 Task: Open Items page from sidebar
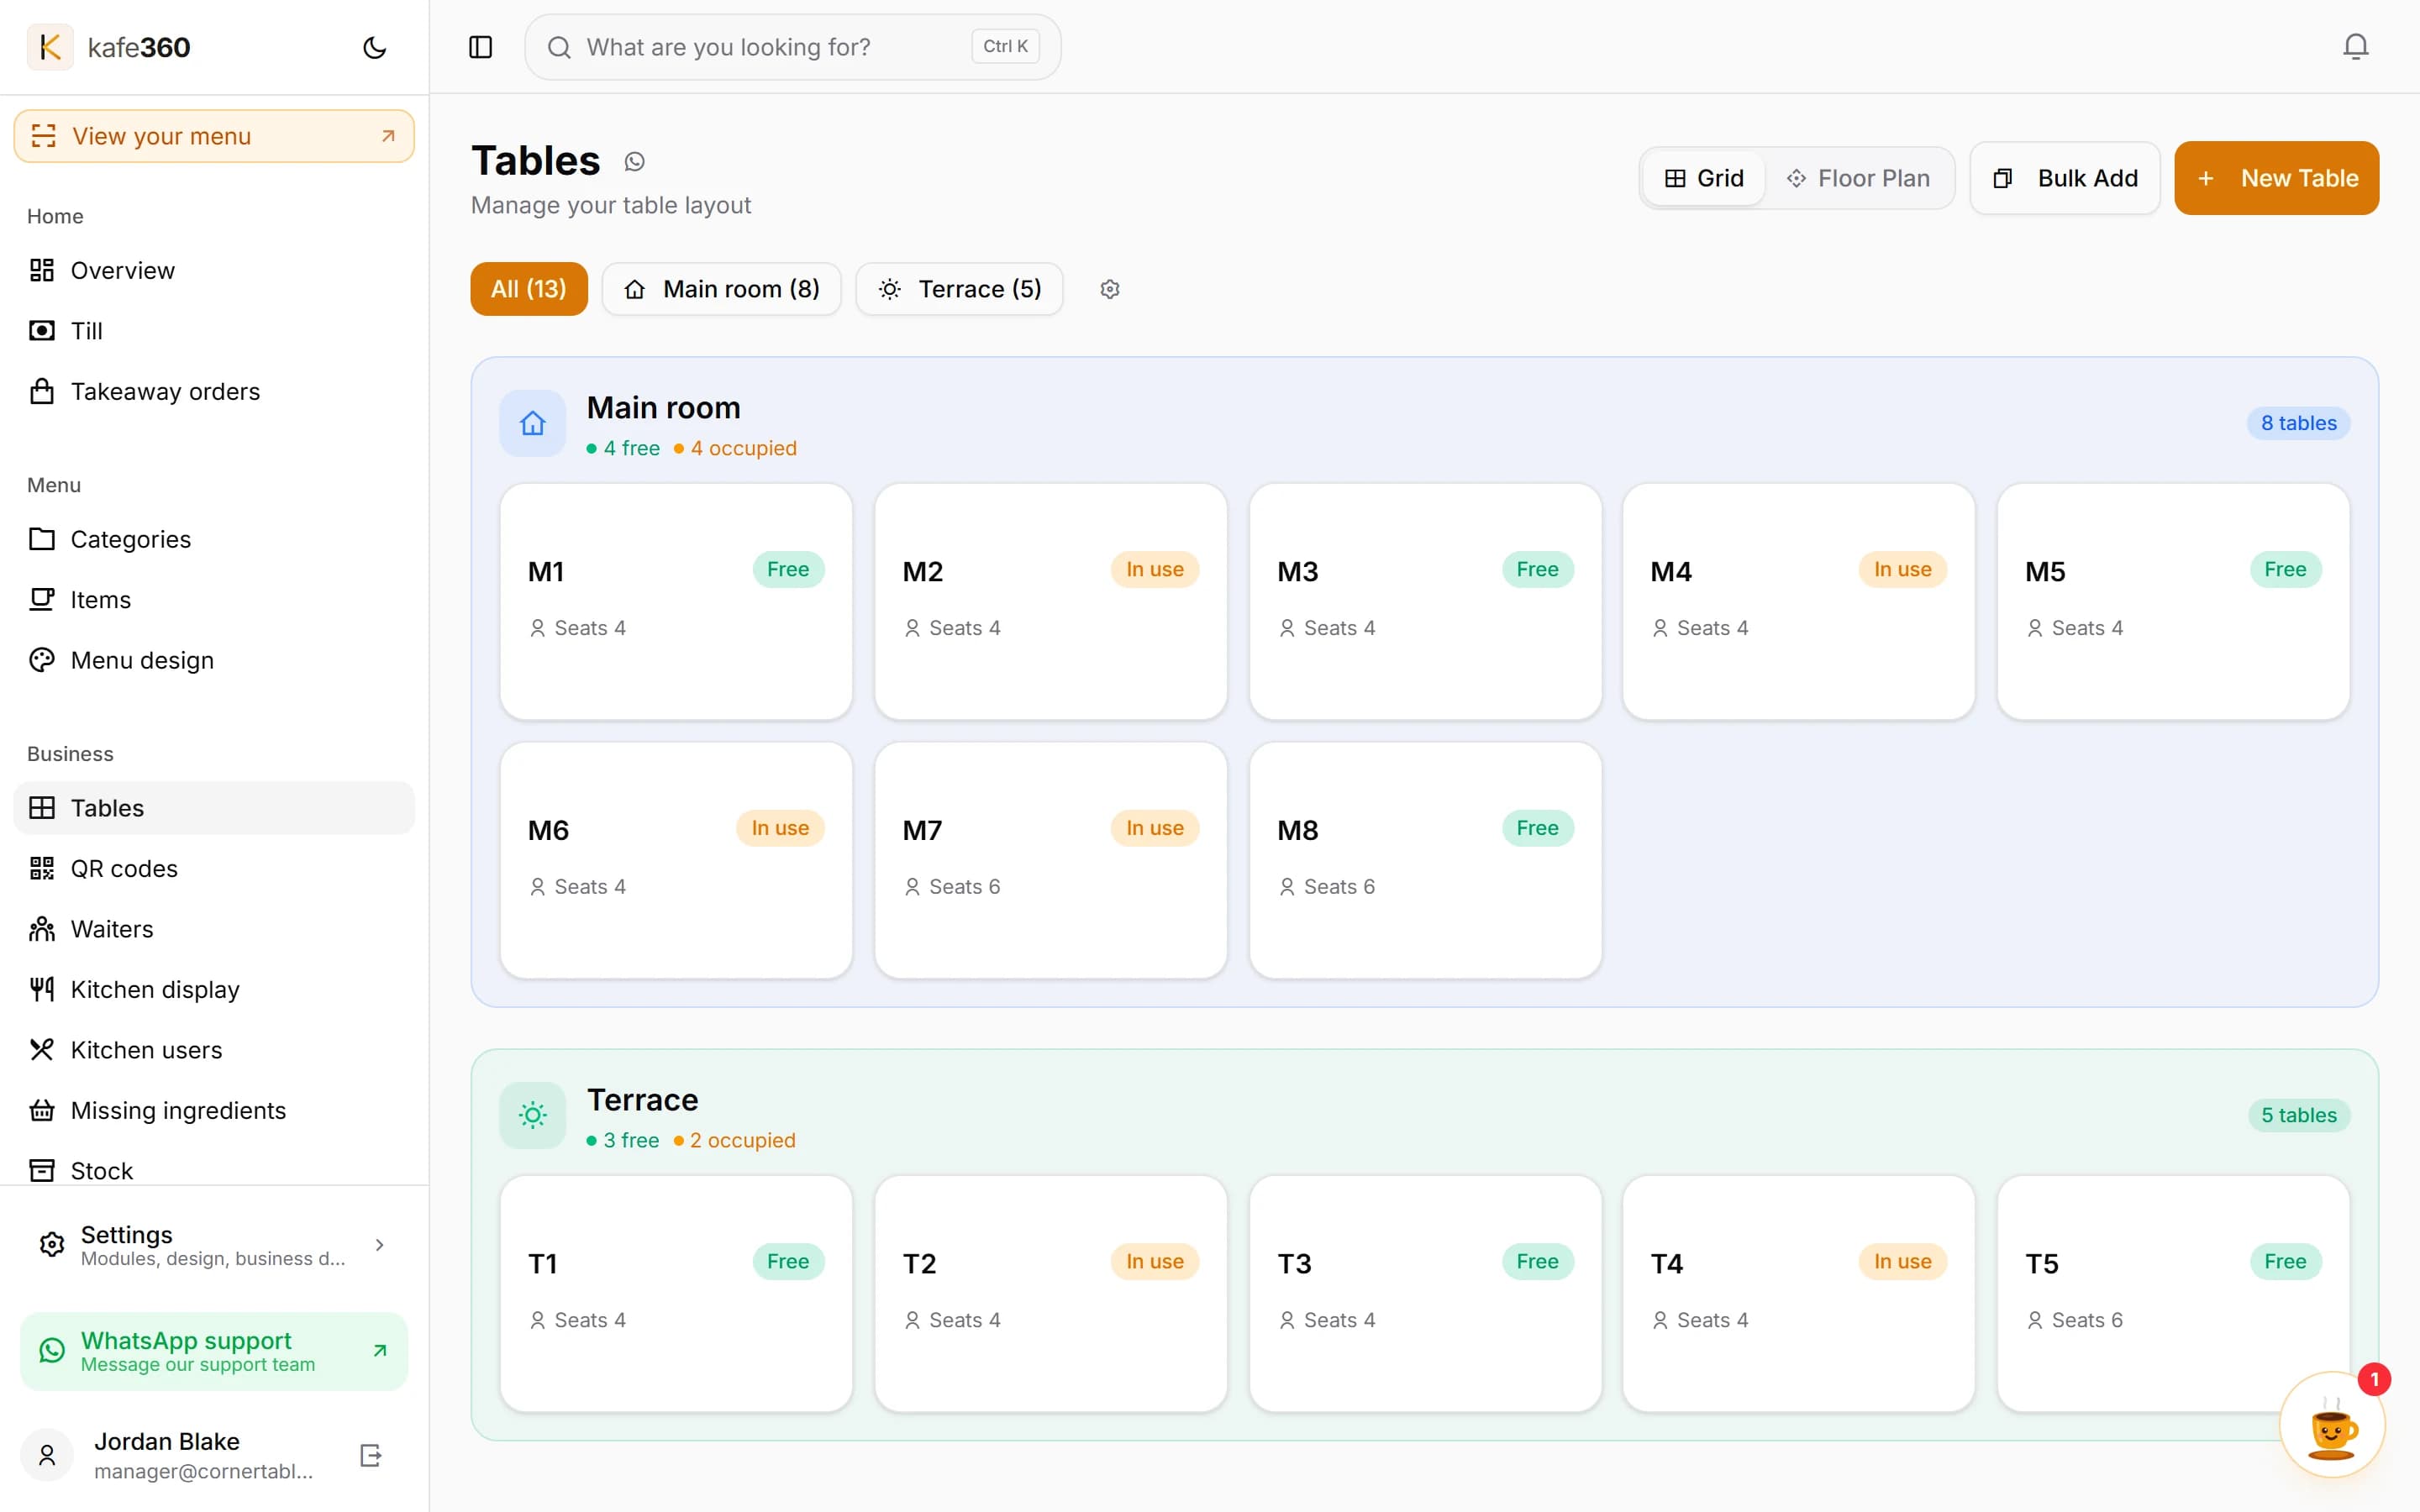214,600
